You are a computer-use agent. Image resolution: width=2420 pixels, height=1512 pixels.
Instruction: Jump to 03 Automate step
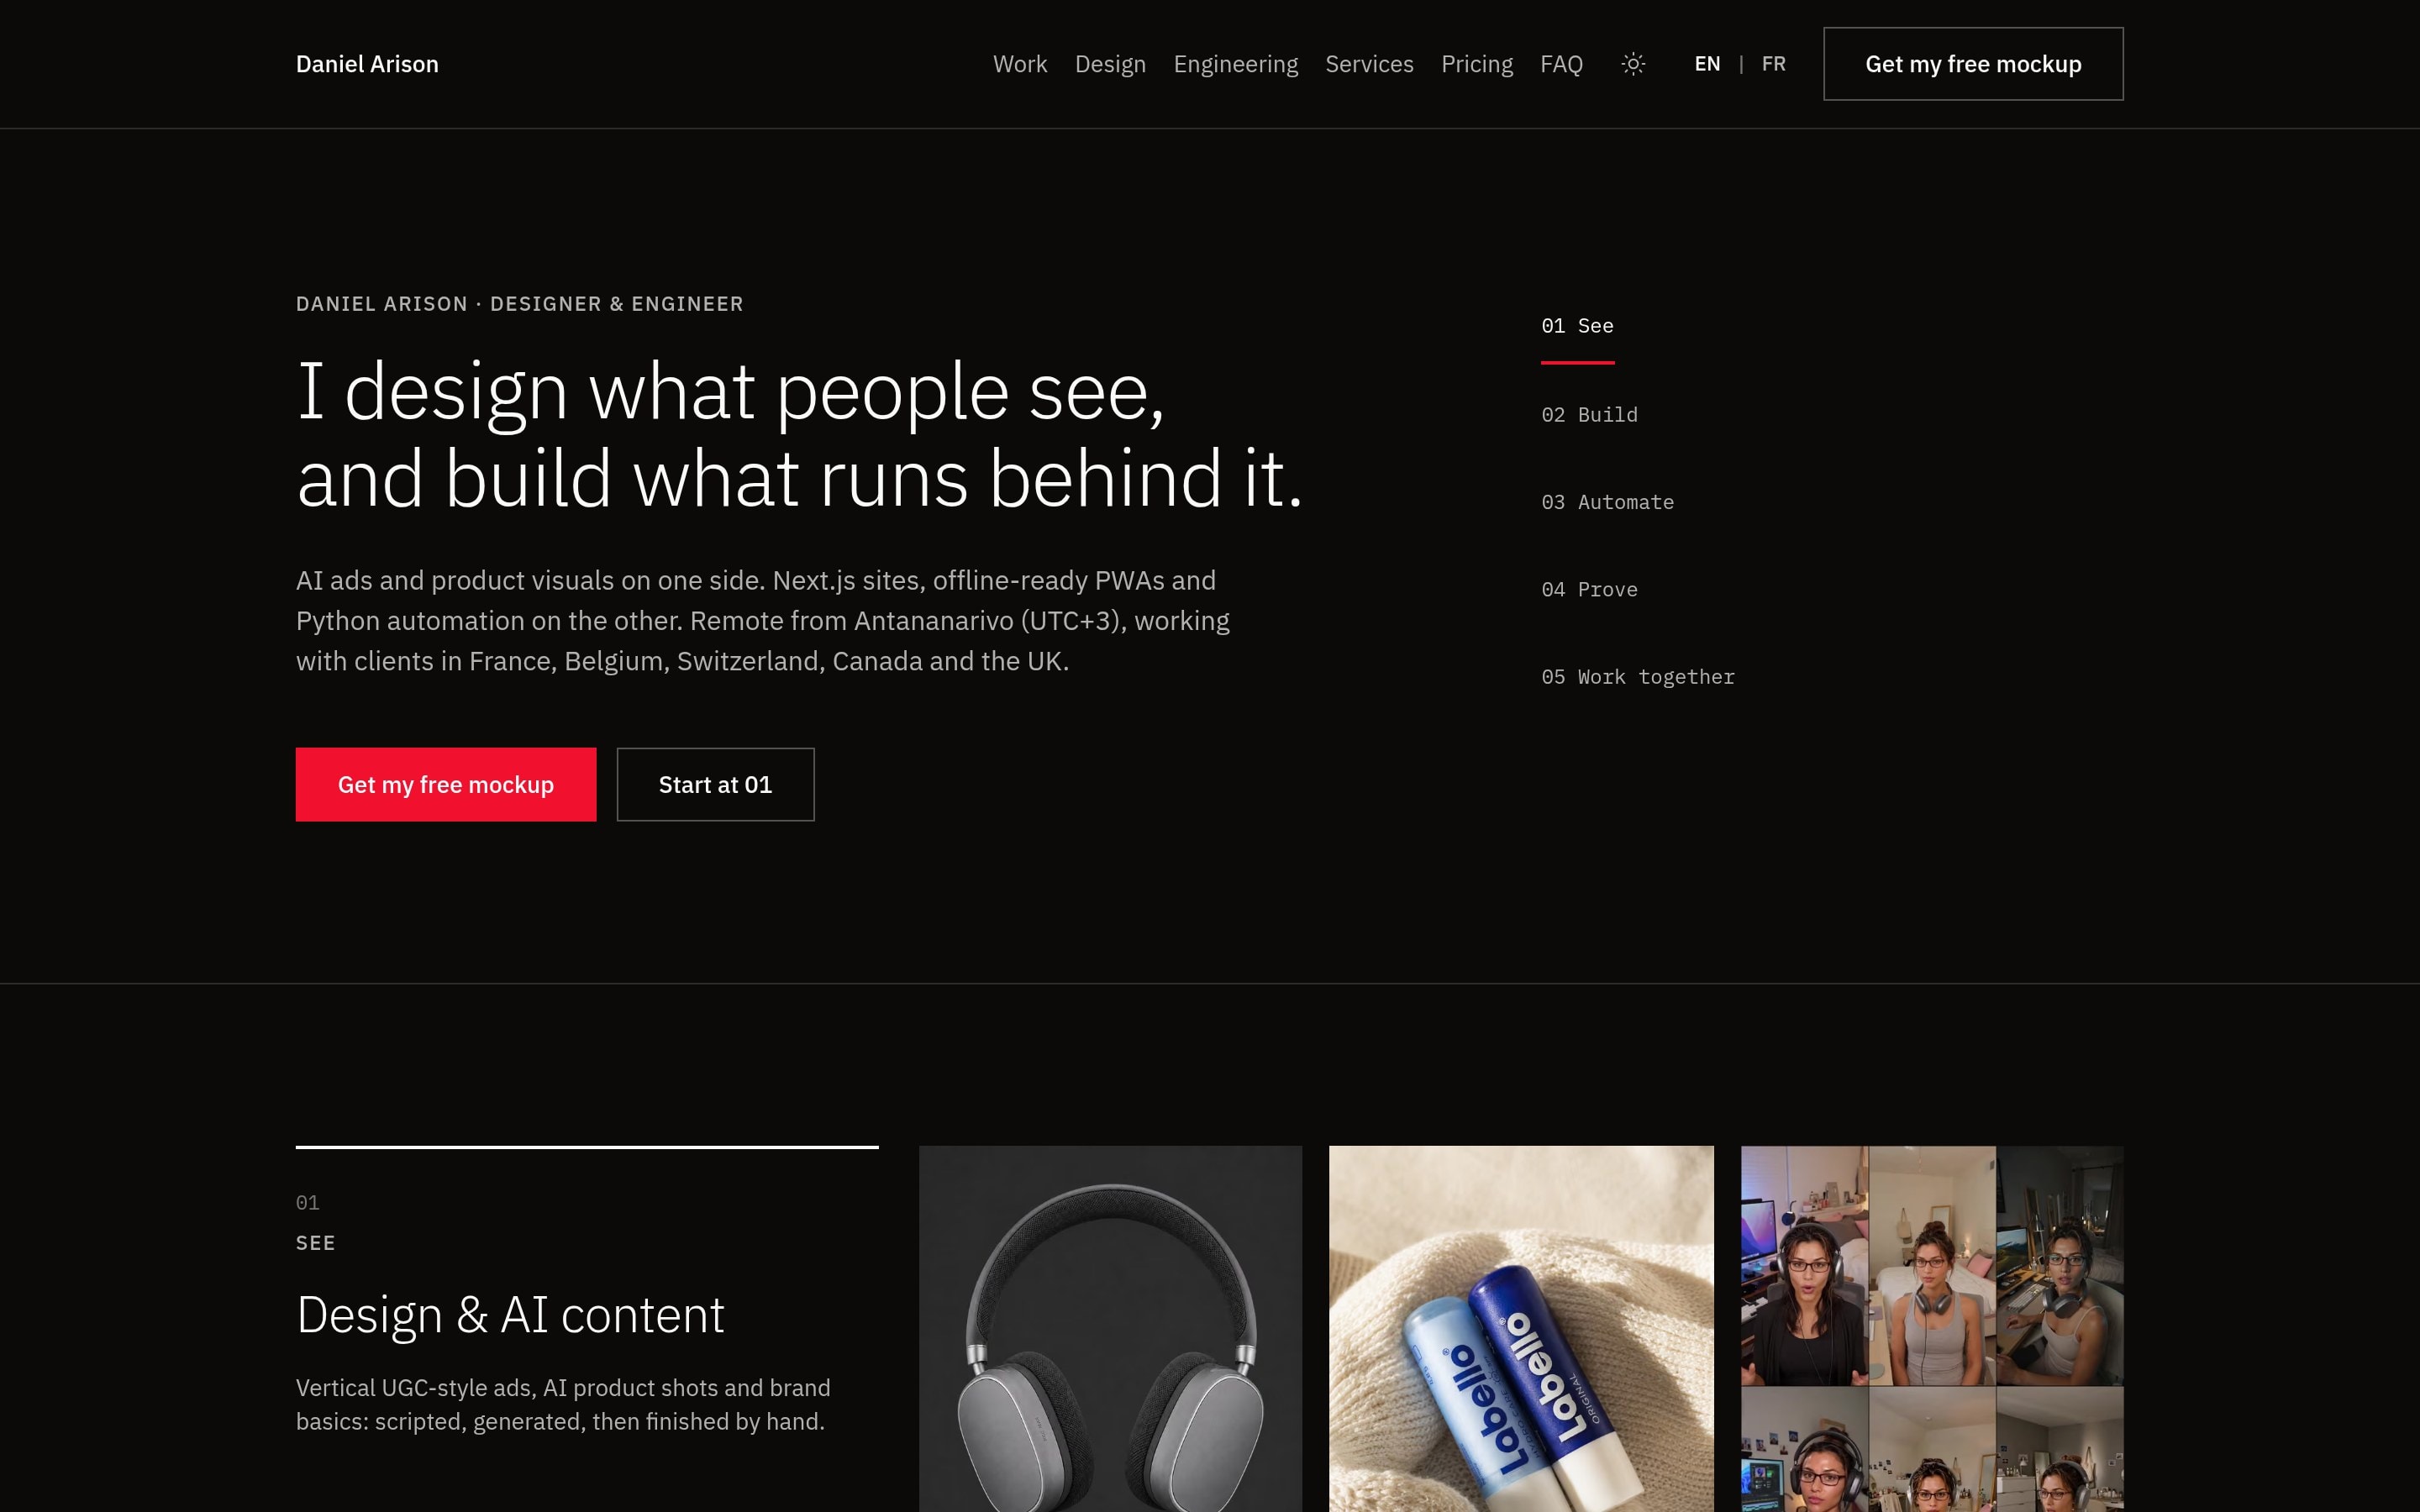[x=1607, y=502]
